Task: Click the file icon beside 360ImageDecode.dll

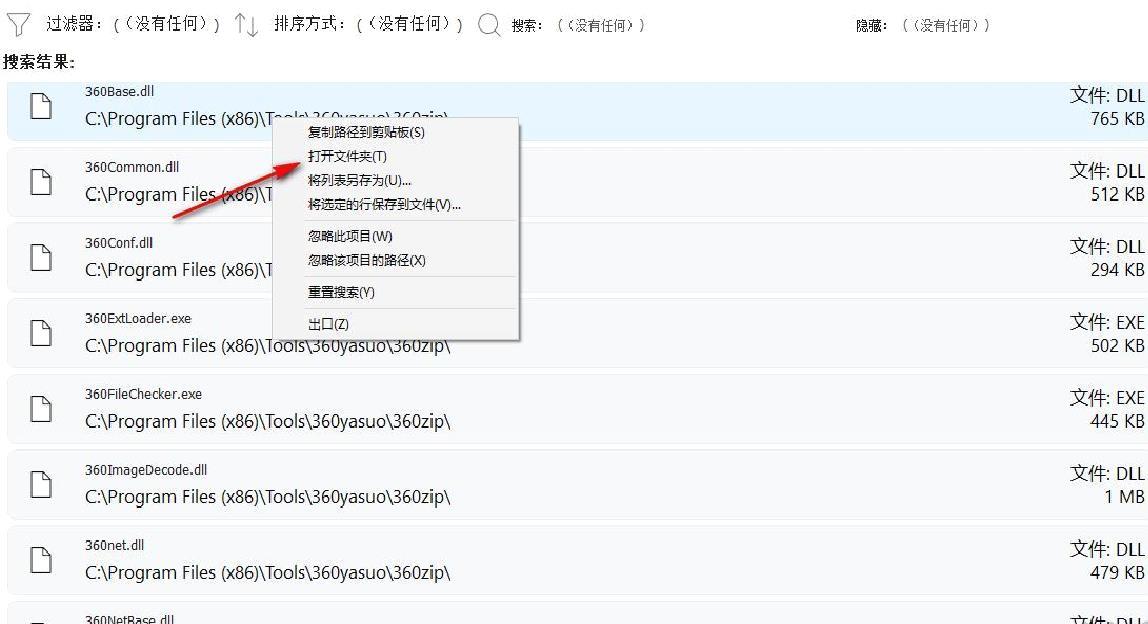Action: tap(41, 484)
